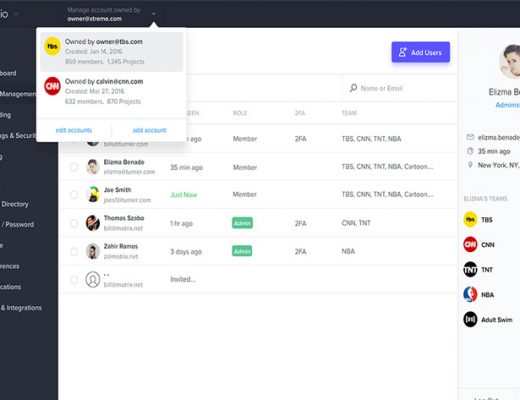Click Admin badge for Thomas Szabo

(x=242, y=223)
